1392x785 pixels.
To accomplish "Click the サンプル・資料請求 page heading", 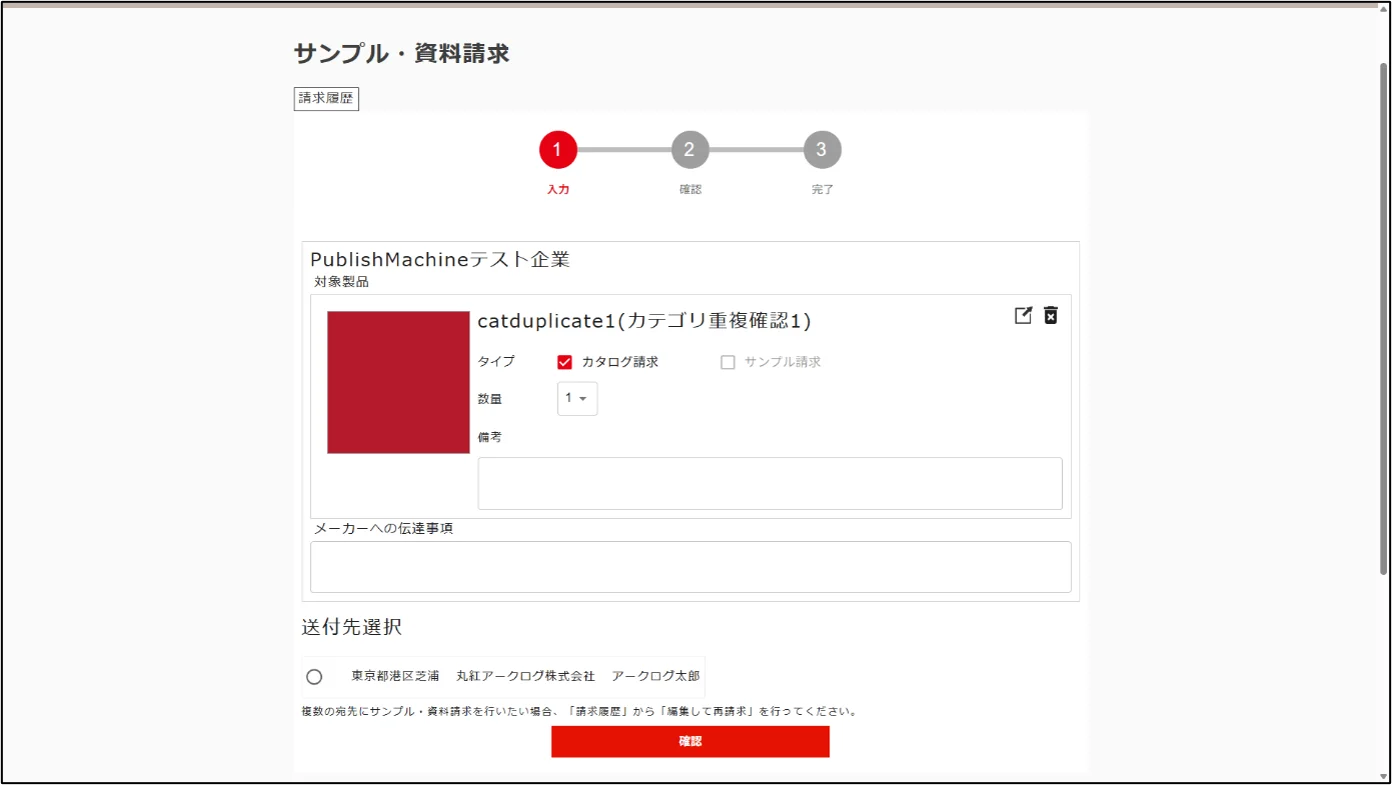I will coord(402,54).
